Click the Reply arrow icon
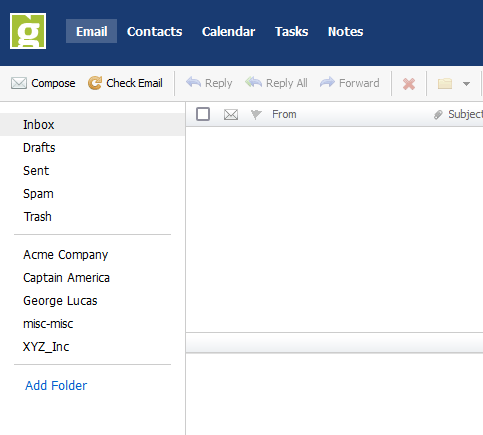483x435 pixels. pyautogui.click(x=193, y=82)
